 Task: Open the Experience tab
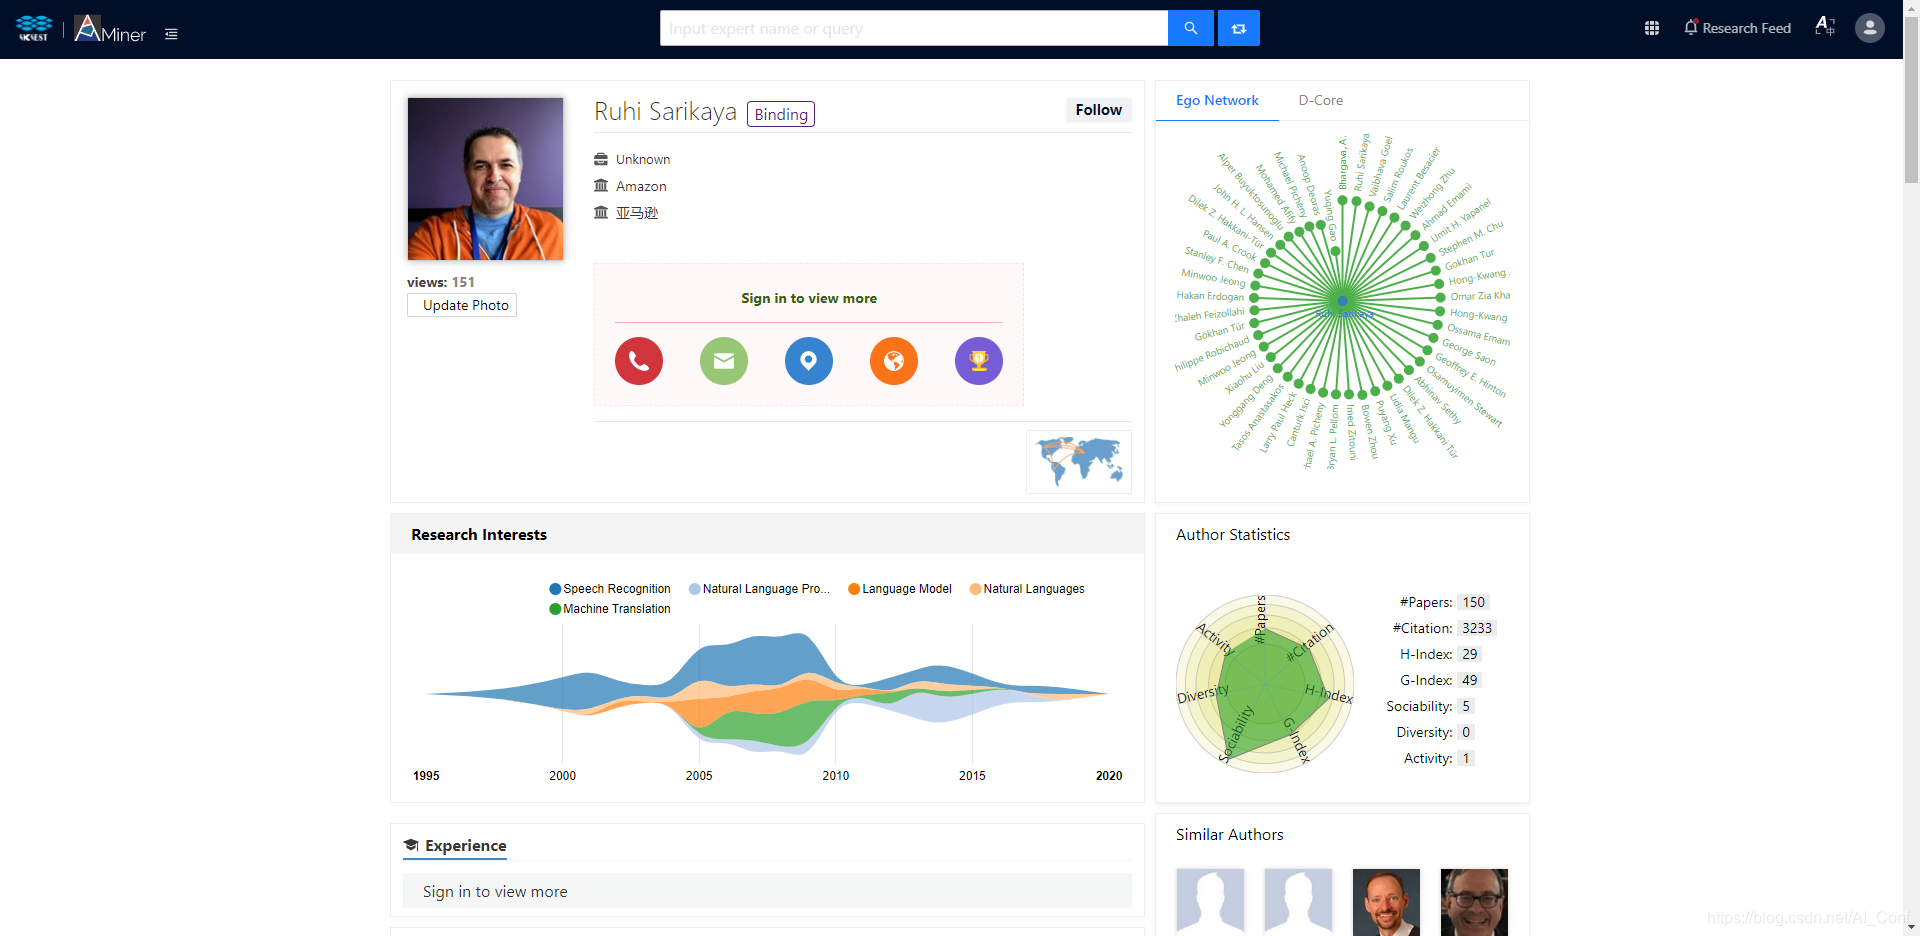[455, 846]
